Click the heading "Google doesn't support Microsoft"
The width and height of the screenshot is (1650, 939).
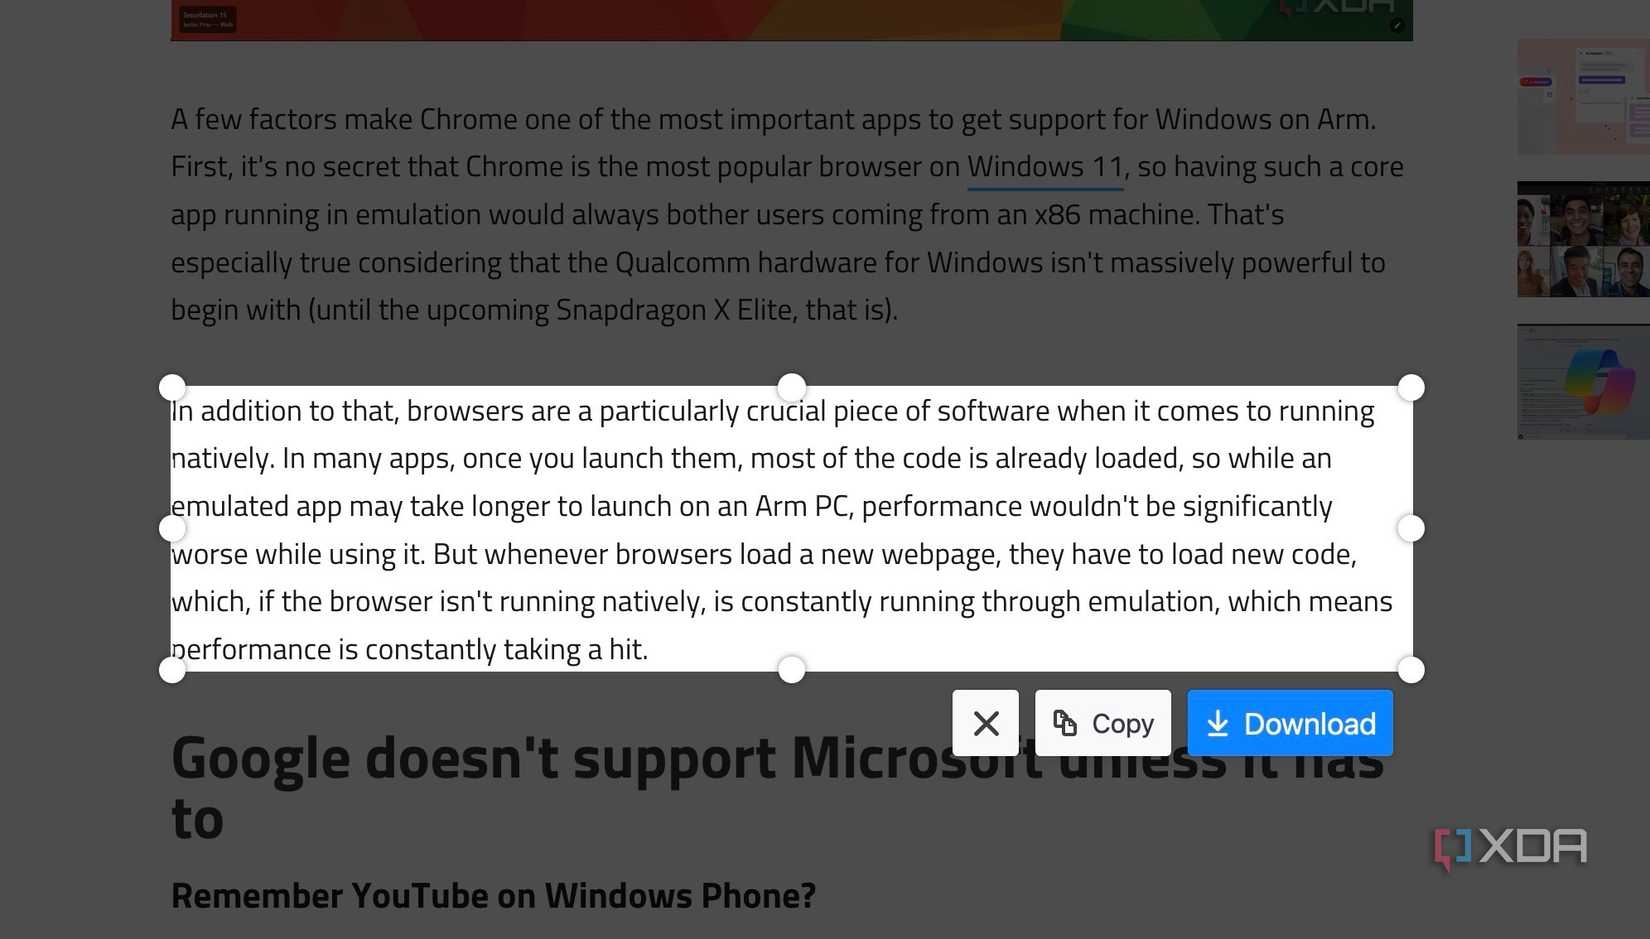pyautogui.click(x=777, y=788)
